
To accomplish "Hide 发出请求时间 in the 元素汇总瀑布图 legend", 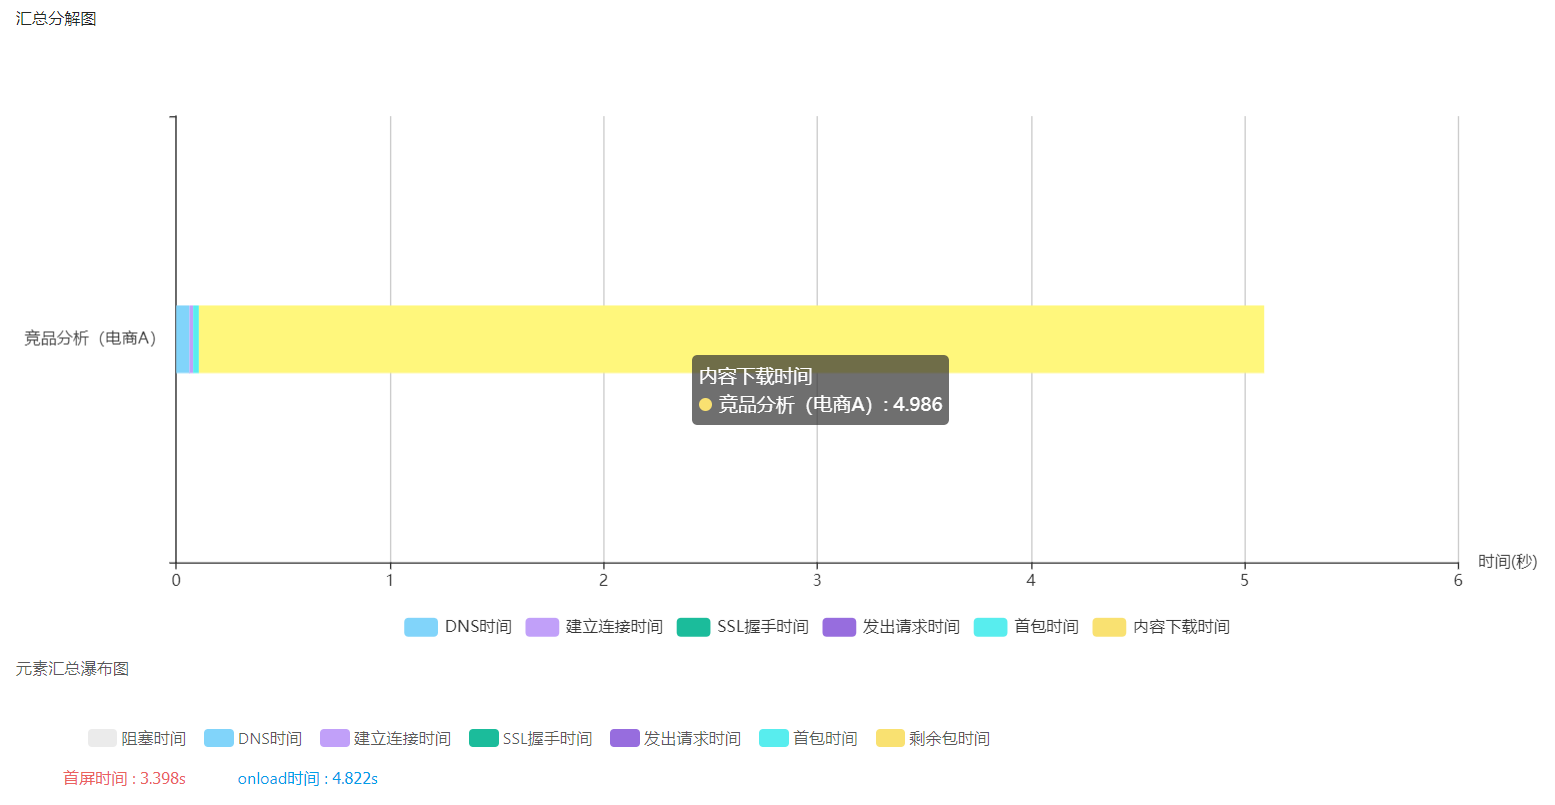I will tap(675, 739).
